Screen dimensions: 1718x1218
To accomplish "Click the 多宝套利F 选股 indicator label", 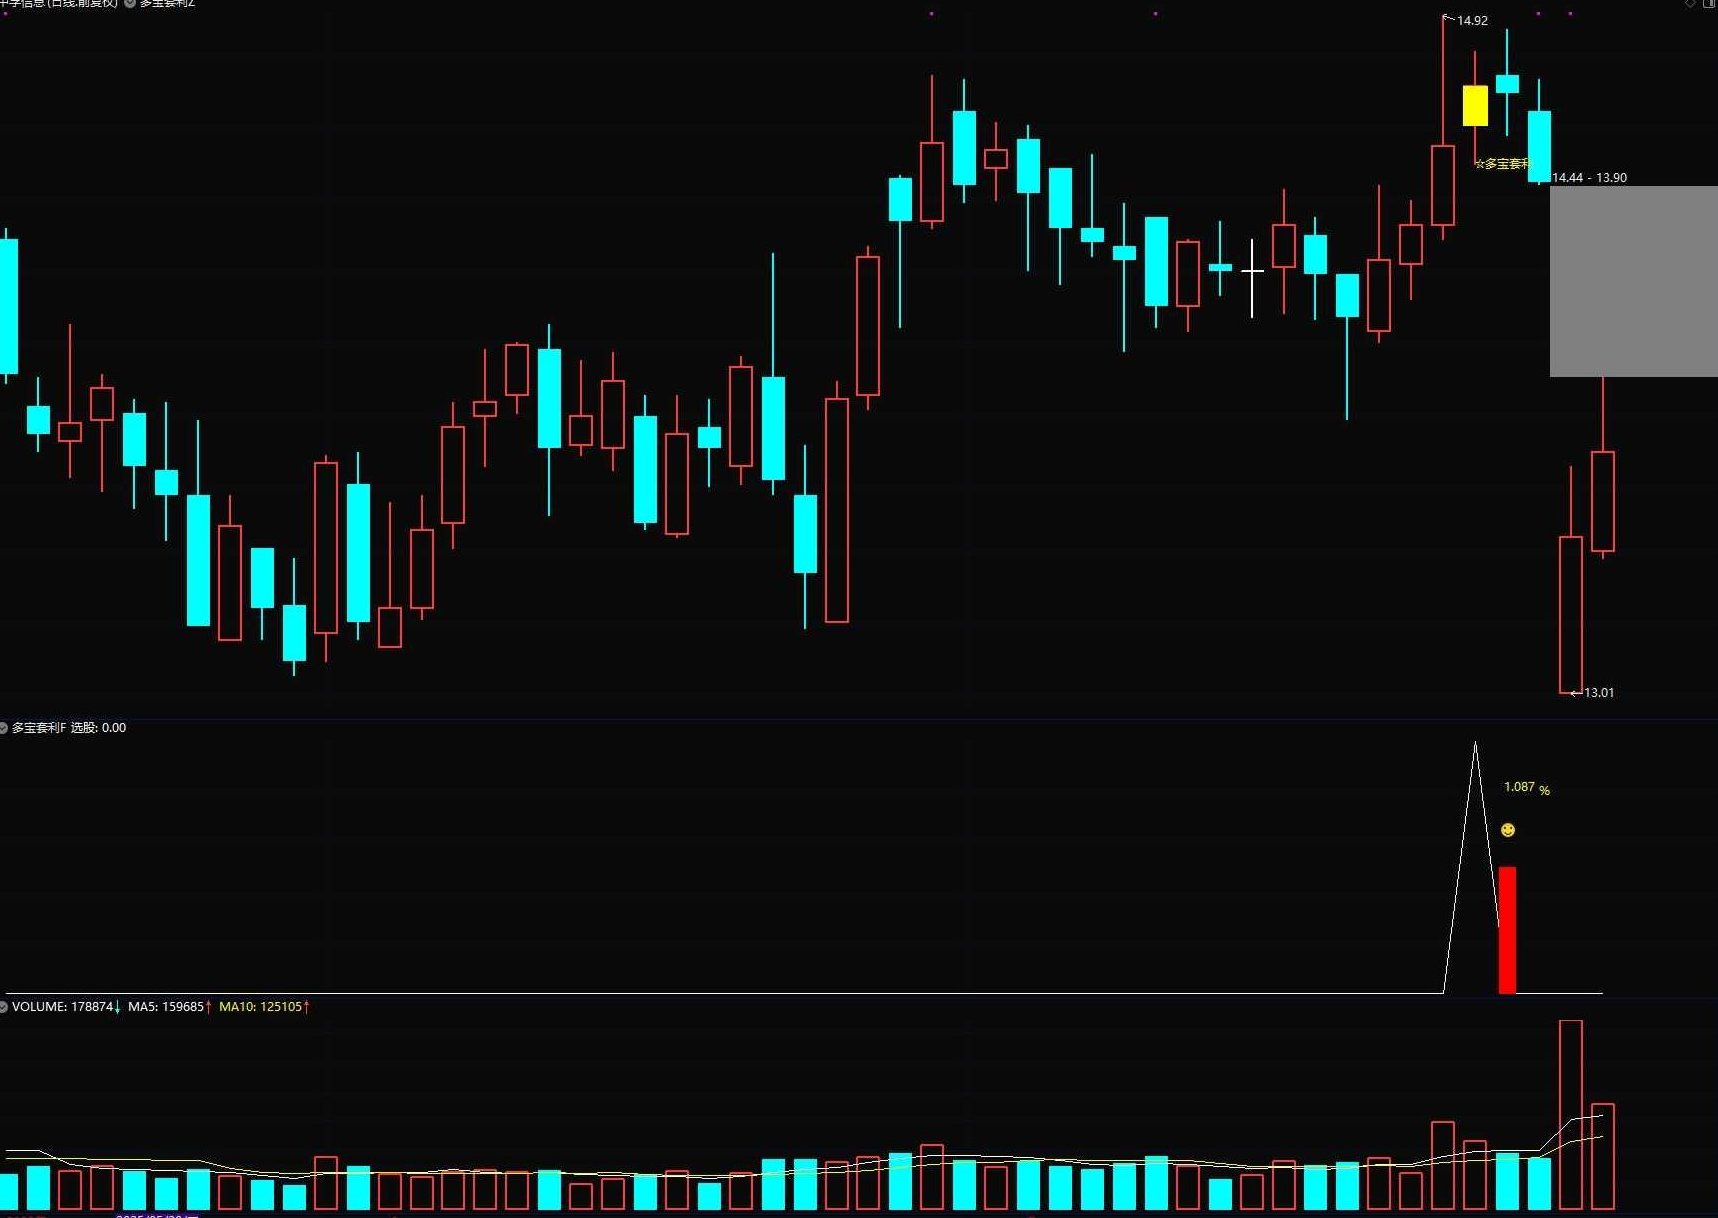I will click(x=69, y=728).
